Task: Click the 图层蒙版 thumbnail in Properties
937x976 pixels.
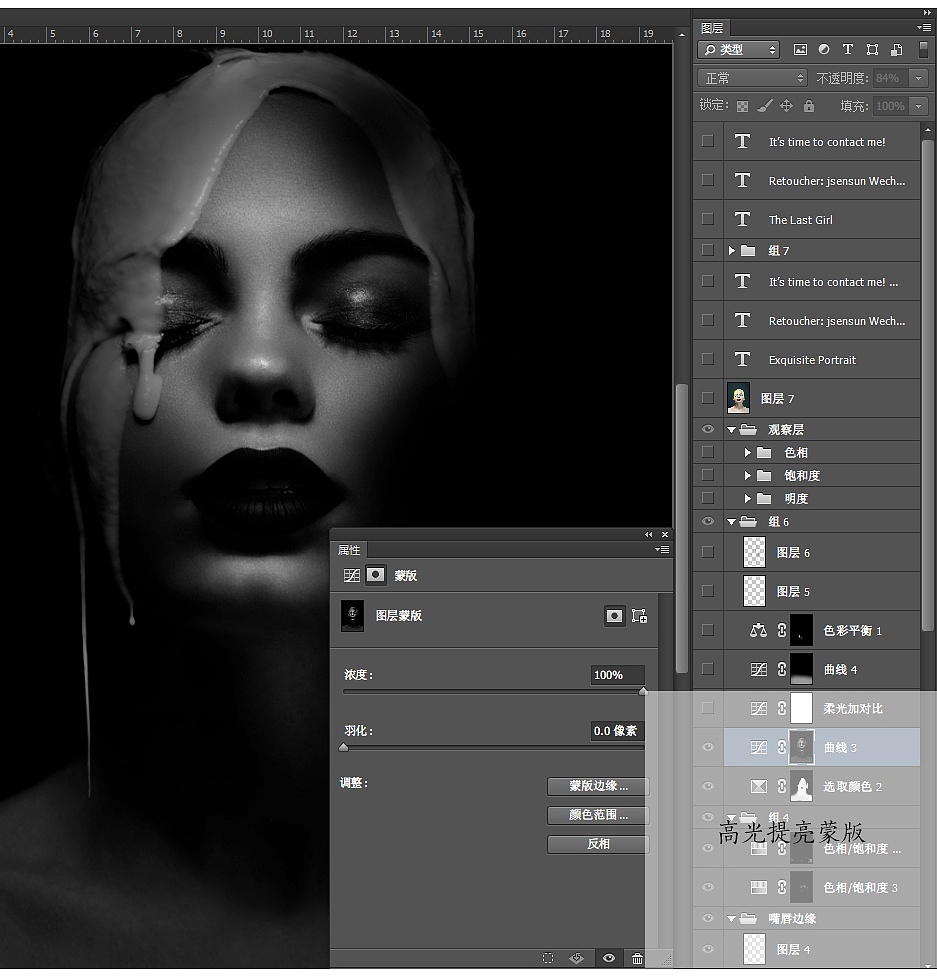Action: click(x=352, y=616)
